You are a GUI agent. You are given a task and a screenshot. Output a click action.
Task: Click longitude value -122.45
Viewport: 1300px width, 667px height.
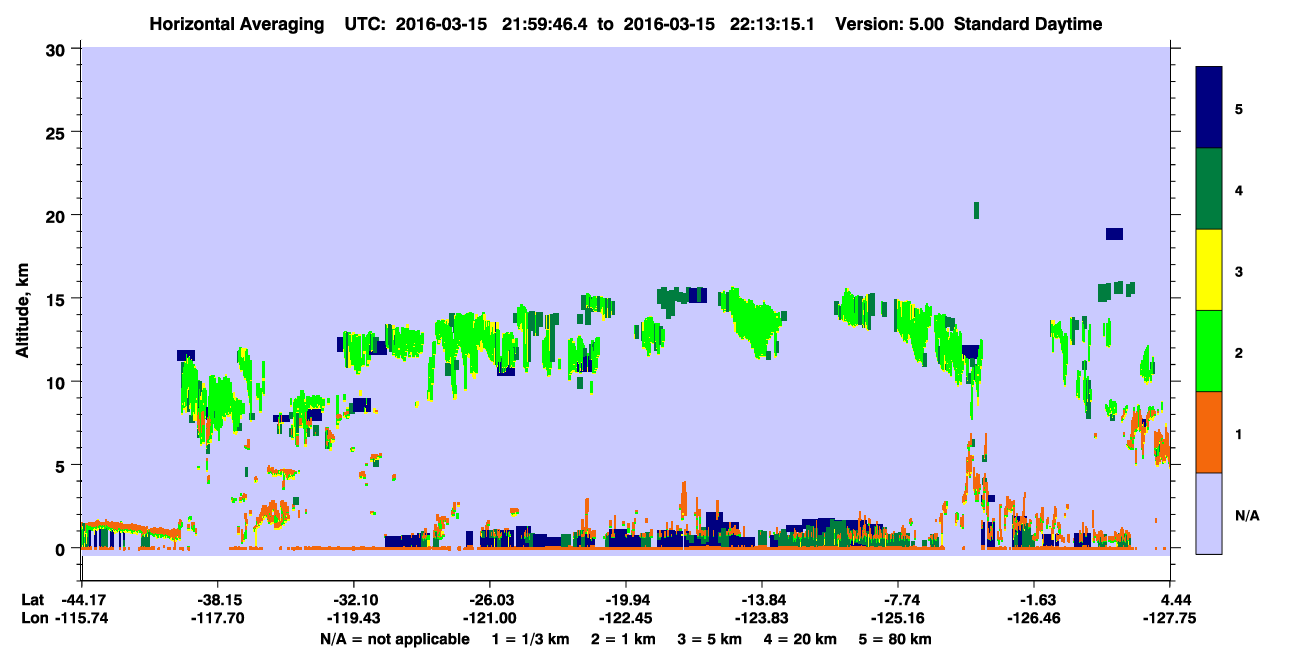[626, 618]
